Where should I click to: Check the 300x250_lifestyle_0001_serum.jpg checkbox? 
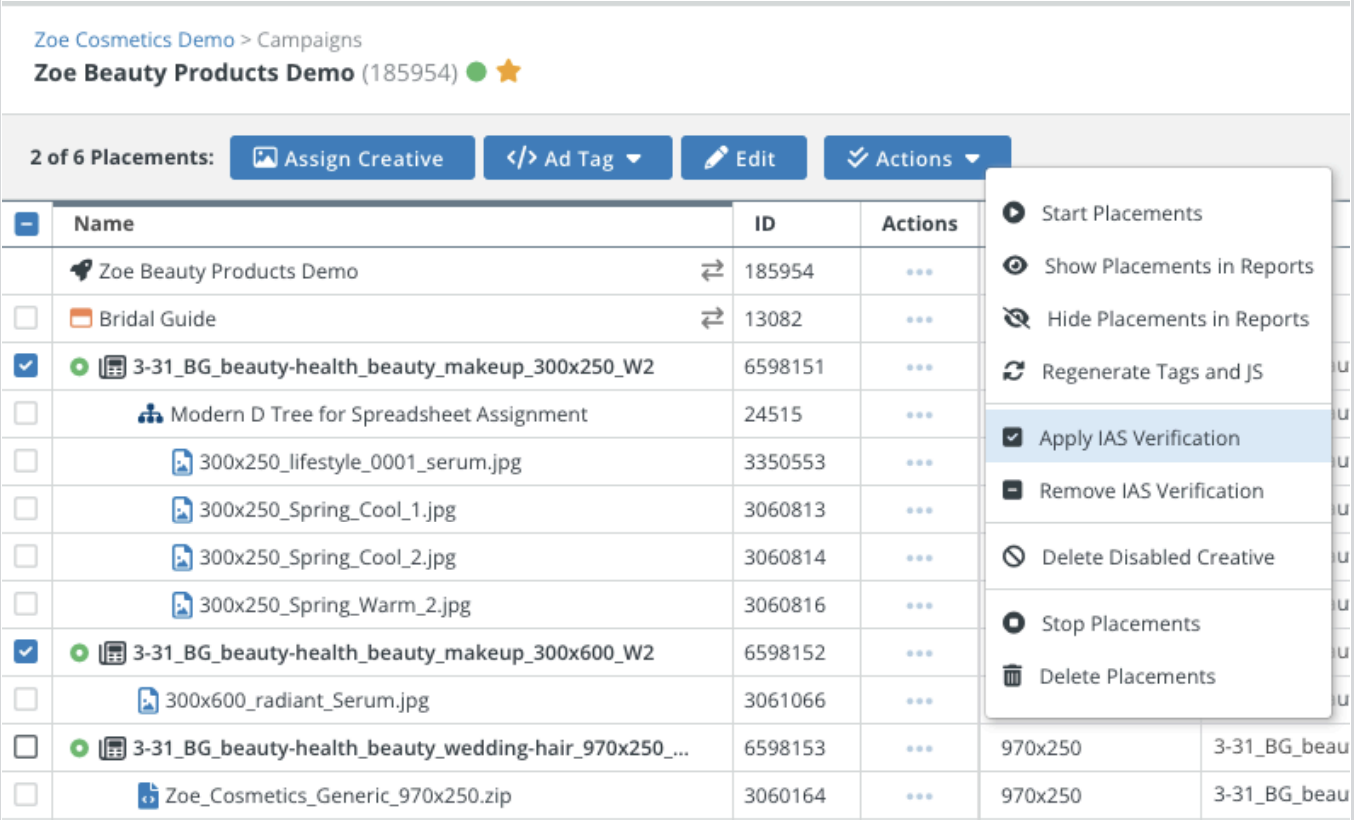coord(26,462)
